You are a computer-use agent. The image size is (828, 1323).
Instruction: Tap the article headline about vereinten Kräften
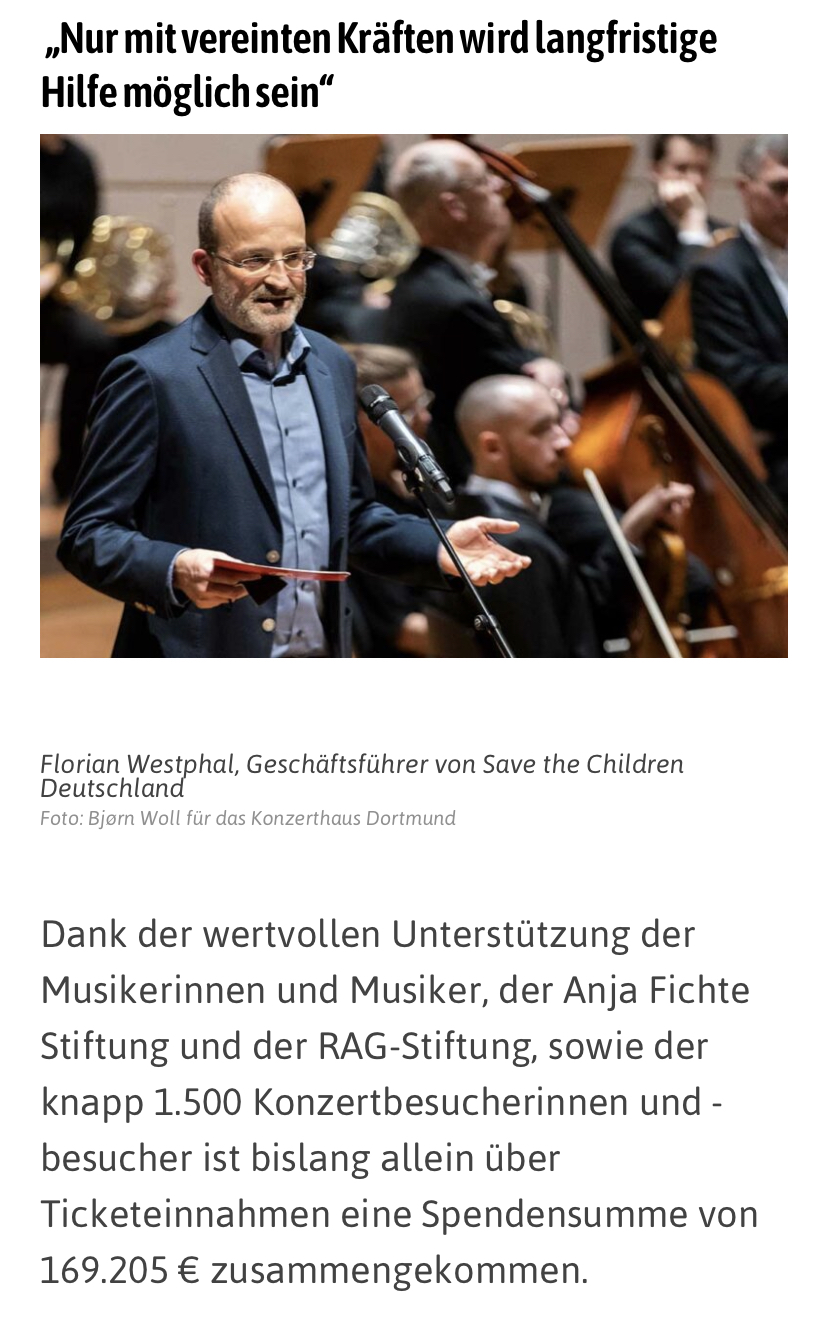click(x=378, y=66)
